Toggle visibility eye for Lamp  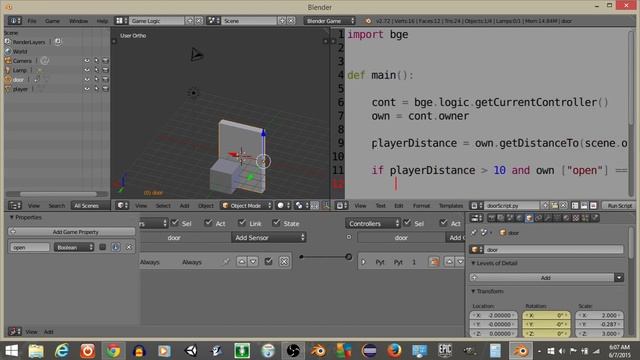click(87, 70)
